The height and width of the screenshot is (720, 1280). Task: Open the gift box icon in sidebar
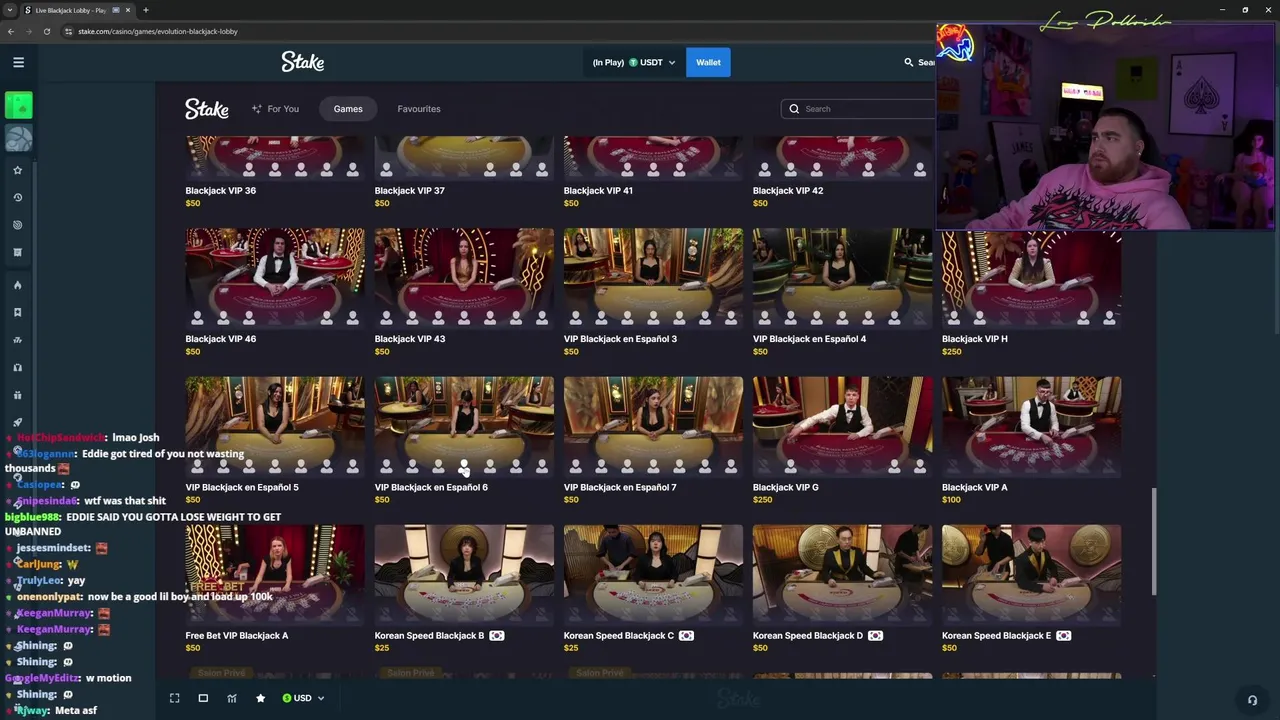click(17, 395)
